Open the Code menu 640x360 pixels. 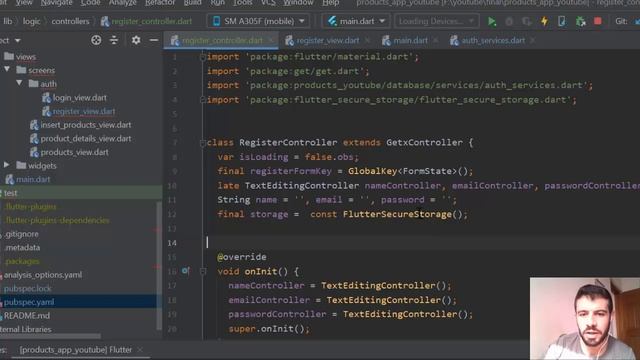[90, 3]
